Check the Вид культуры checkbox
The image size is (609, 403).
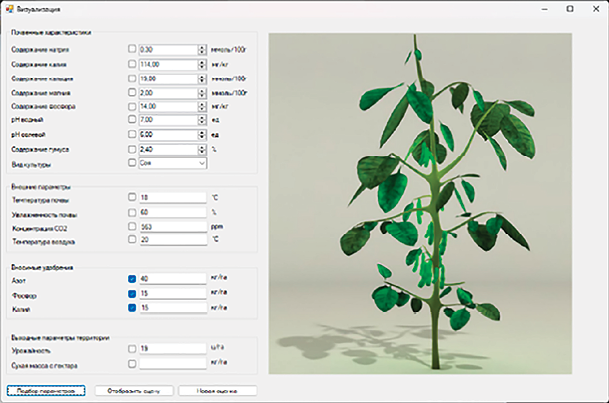[132, 162]
